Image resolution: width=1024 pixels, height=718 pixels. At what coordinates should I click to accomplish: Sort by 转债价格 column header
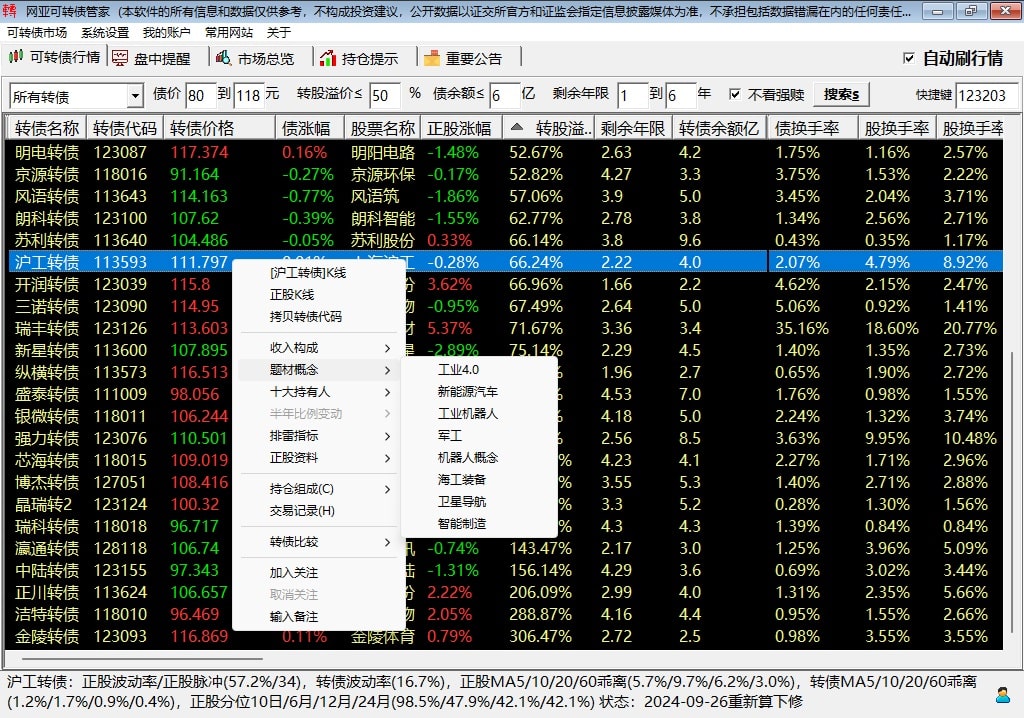click(x=219, y=128)
